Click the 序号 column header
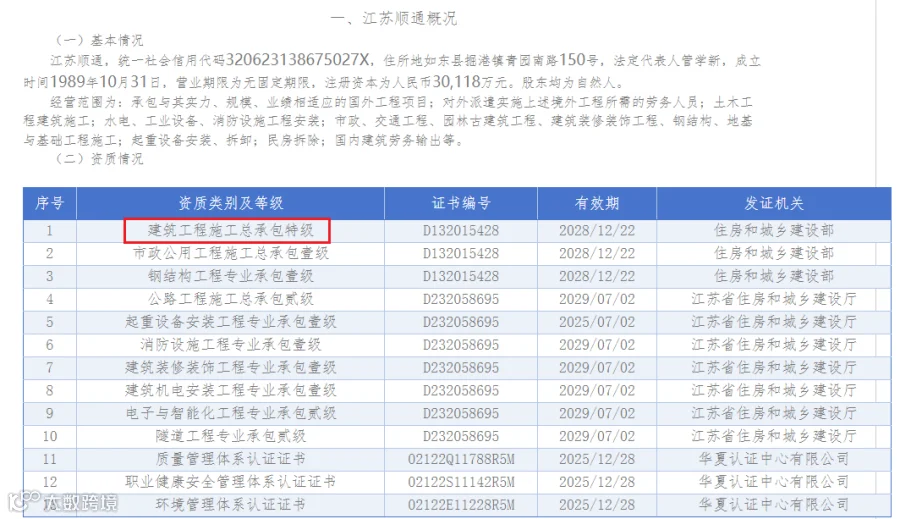This screenshot has width=900, height=519. click(49, 203)
